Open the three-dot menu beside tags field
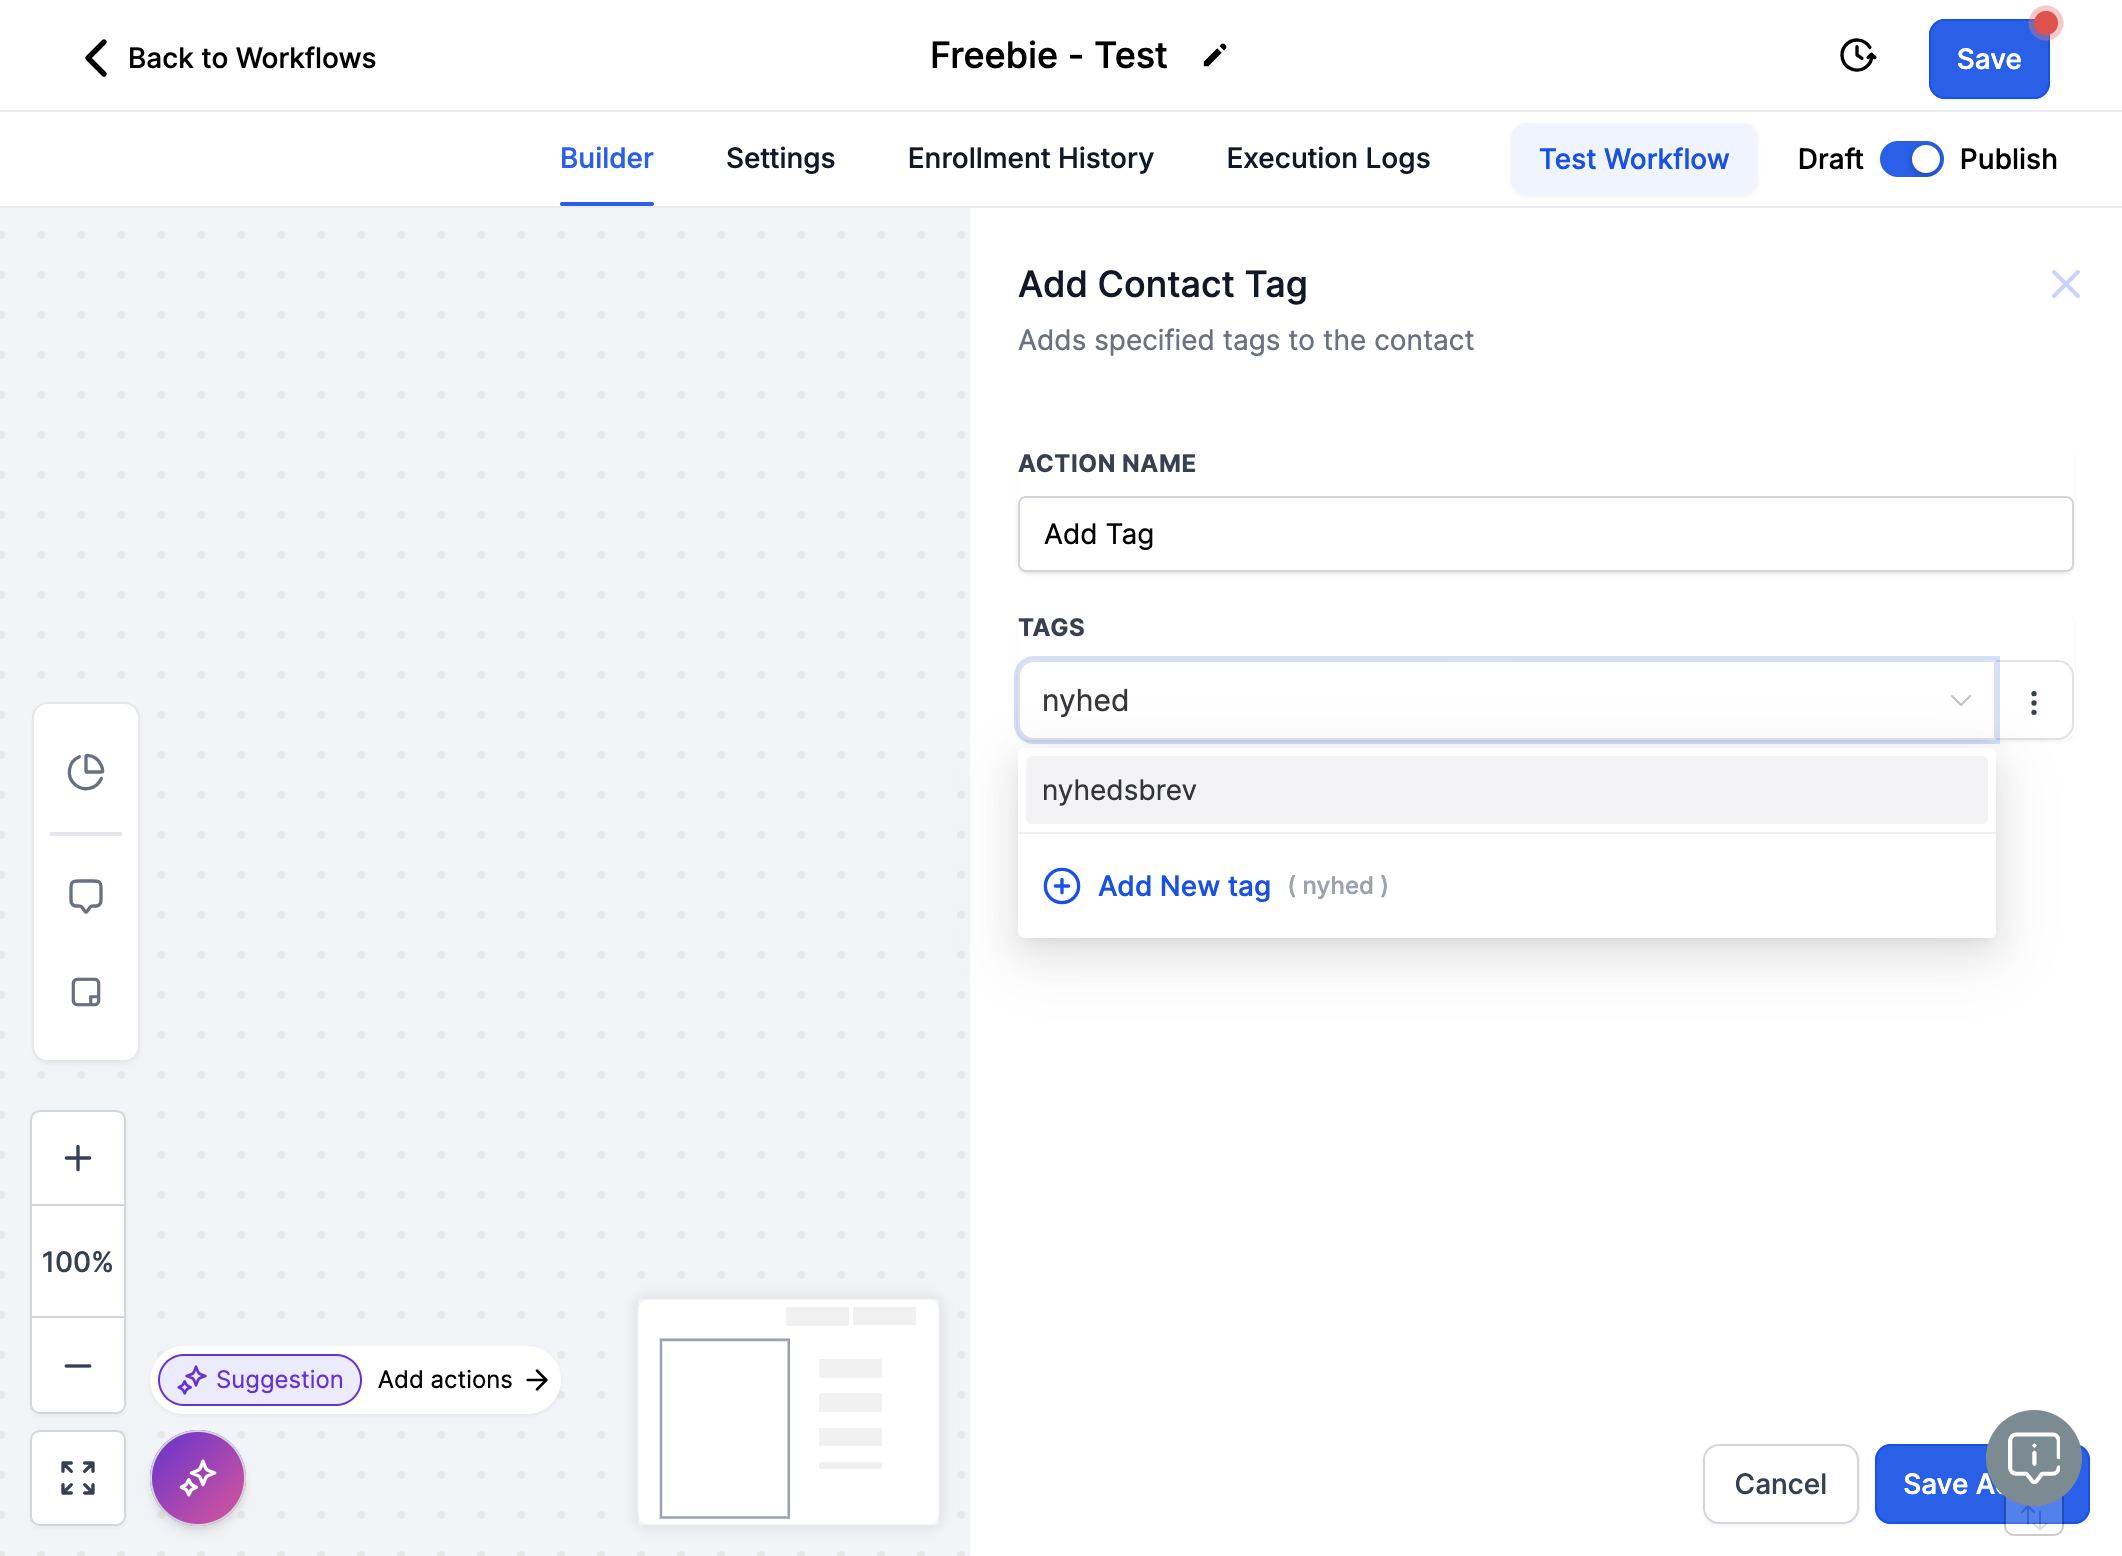The height and width of the screenshot is (1556, 2122). pos(2034,702)
